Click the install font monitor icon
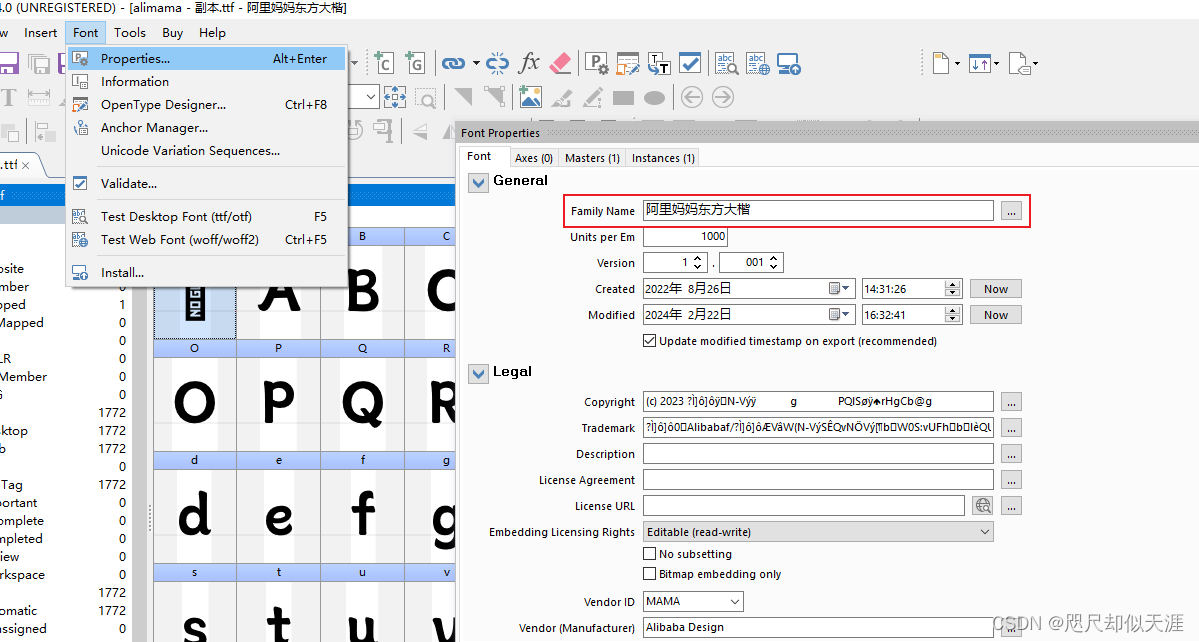 click(788, 63)
